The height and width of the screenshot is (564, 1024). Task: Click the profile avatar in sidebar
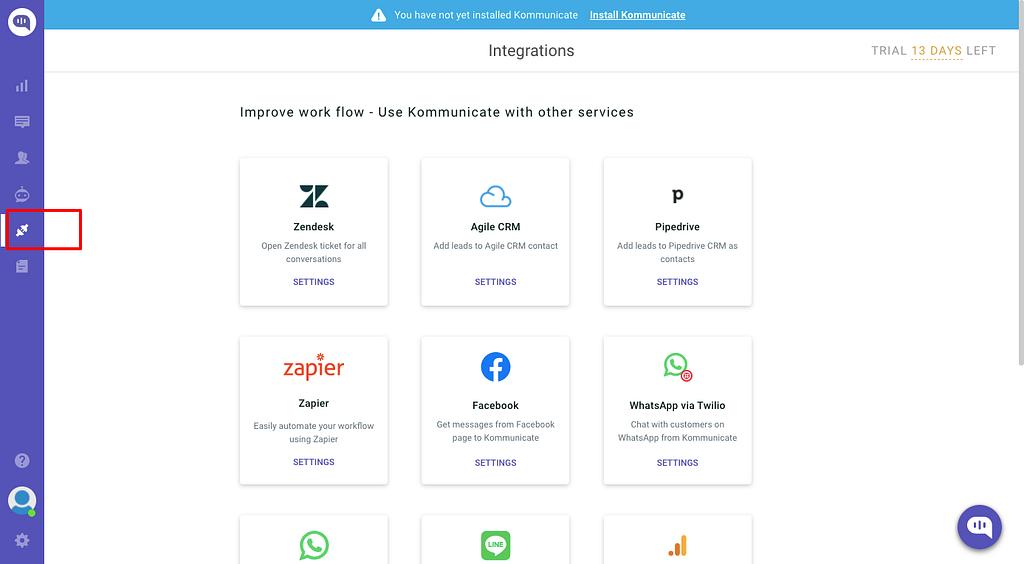tap(22, 501)
